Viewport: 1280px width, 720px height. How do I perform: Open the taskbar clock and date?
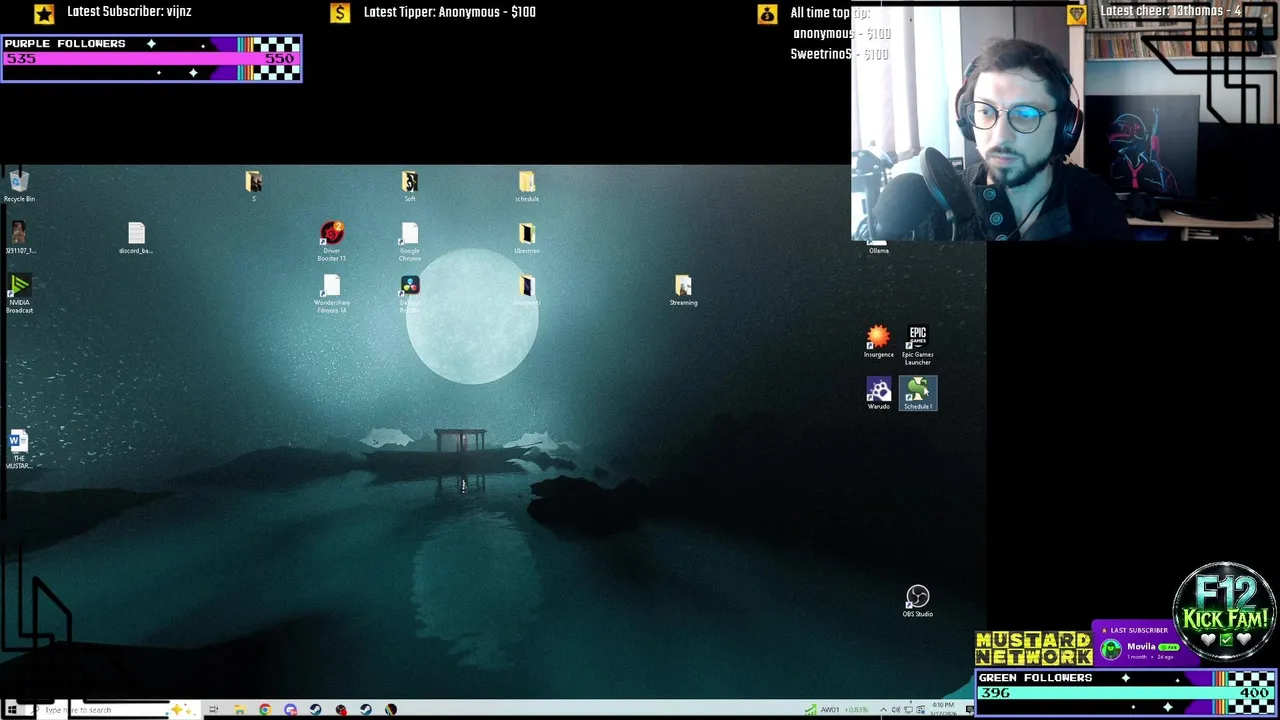point(943,710)
